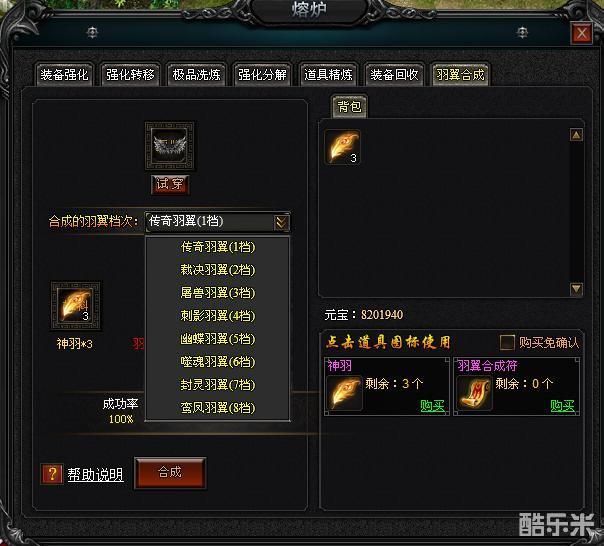
Task: Choose 裁决羽翼(2档) from the dropdown list
Action: [x=218, y=270]
